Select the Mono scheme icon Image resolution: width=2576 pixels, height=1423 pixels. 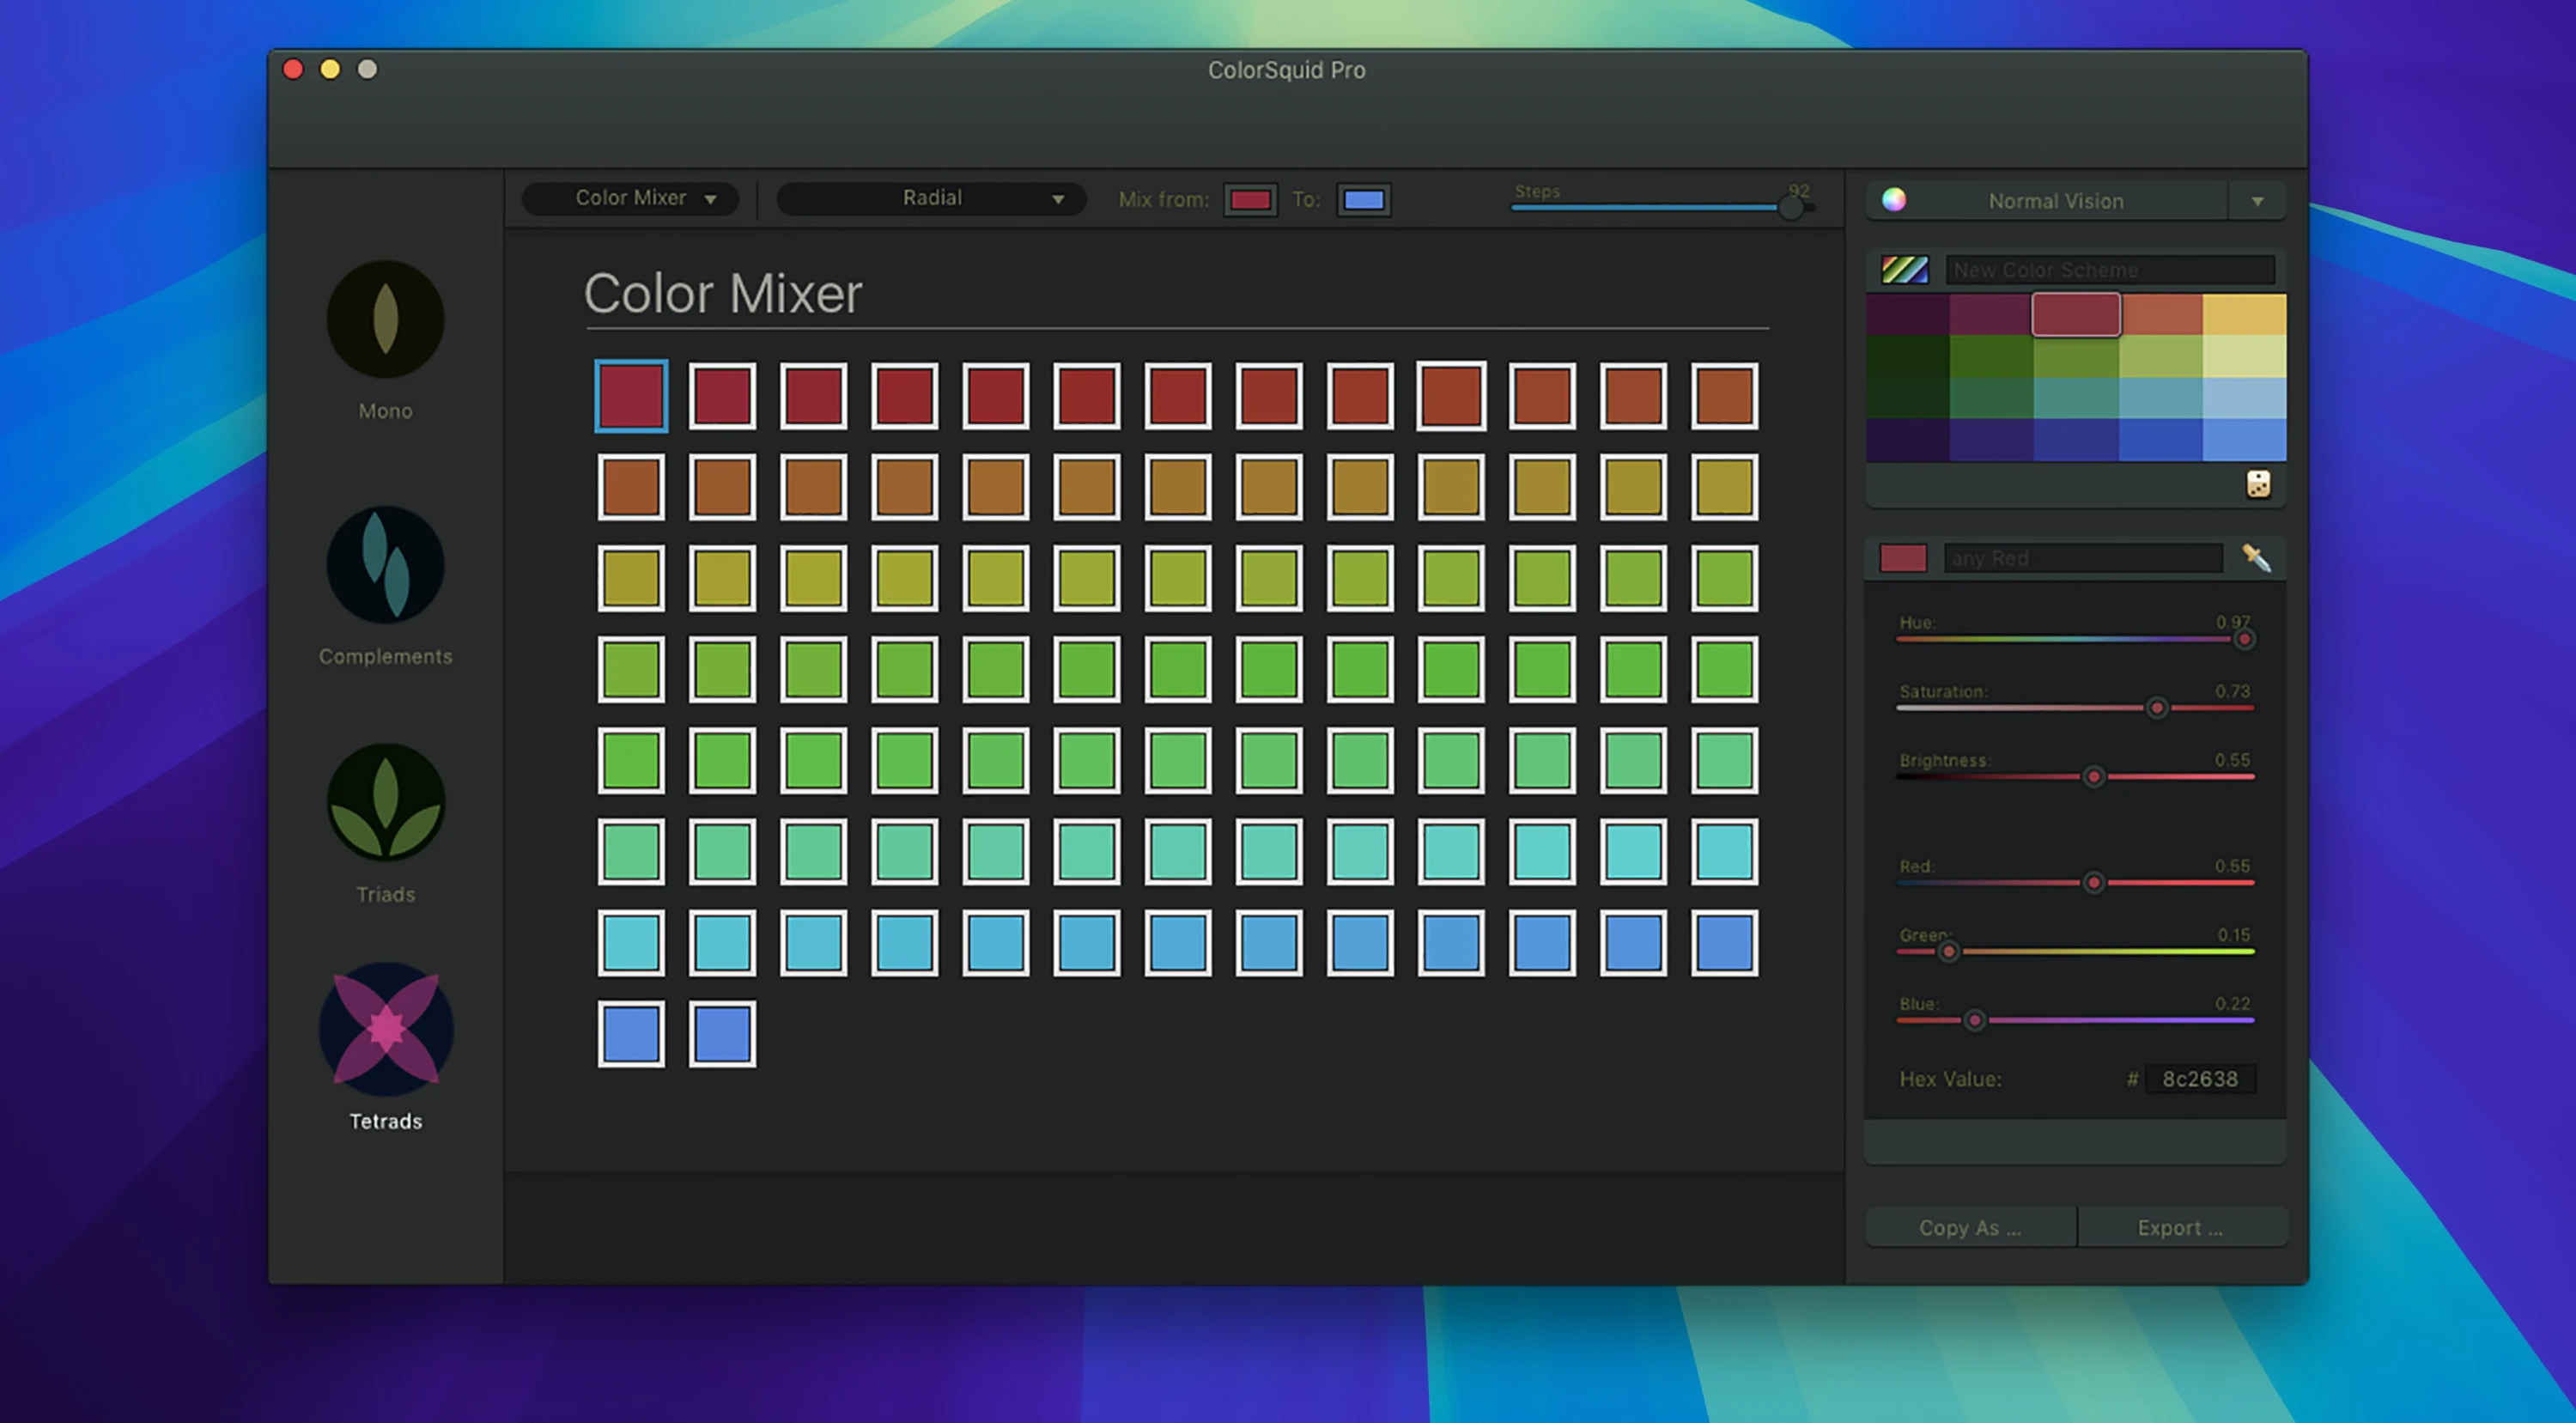pos(385,320)
